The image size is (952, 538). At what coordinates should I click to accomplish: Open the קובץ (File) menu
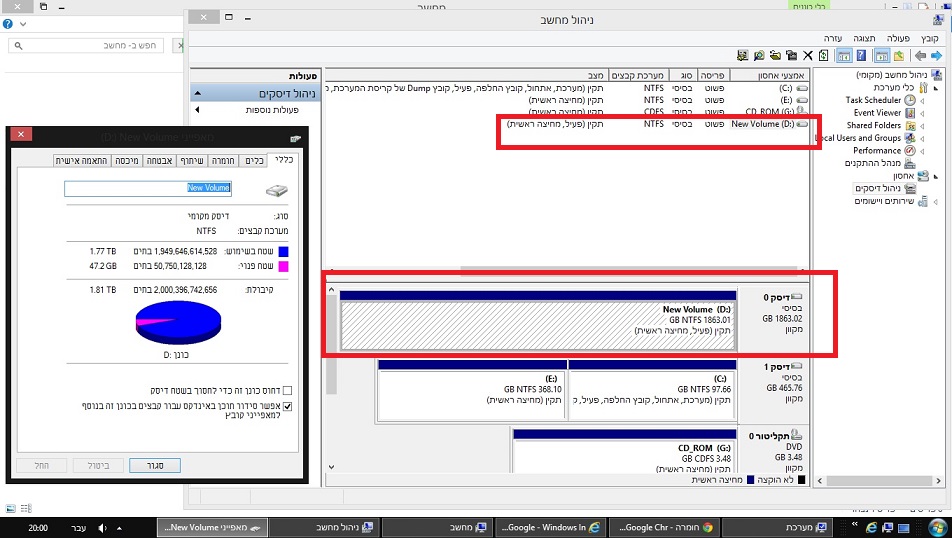click(x=929, y=37)
